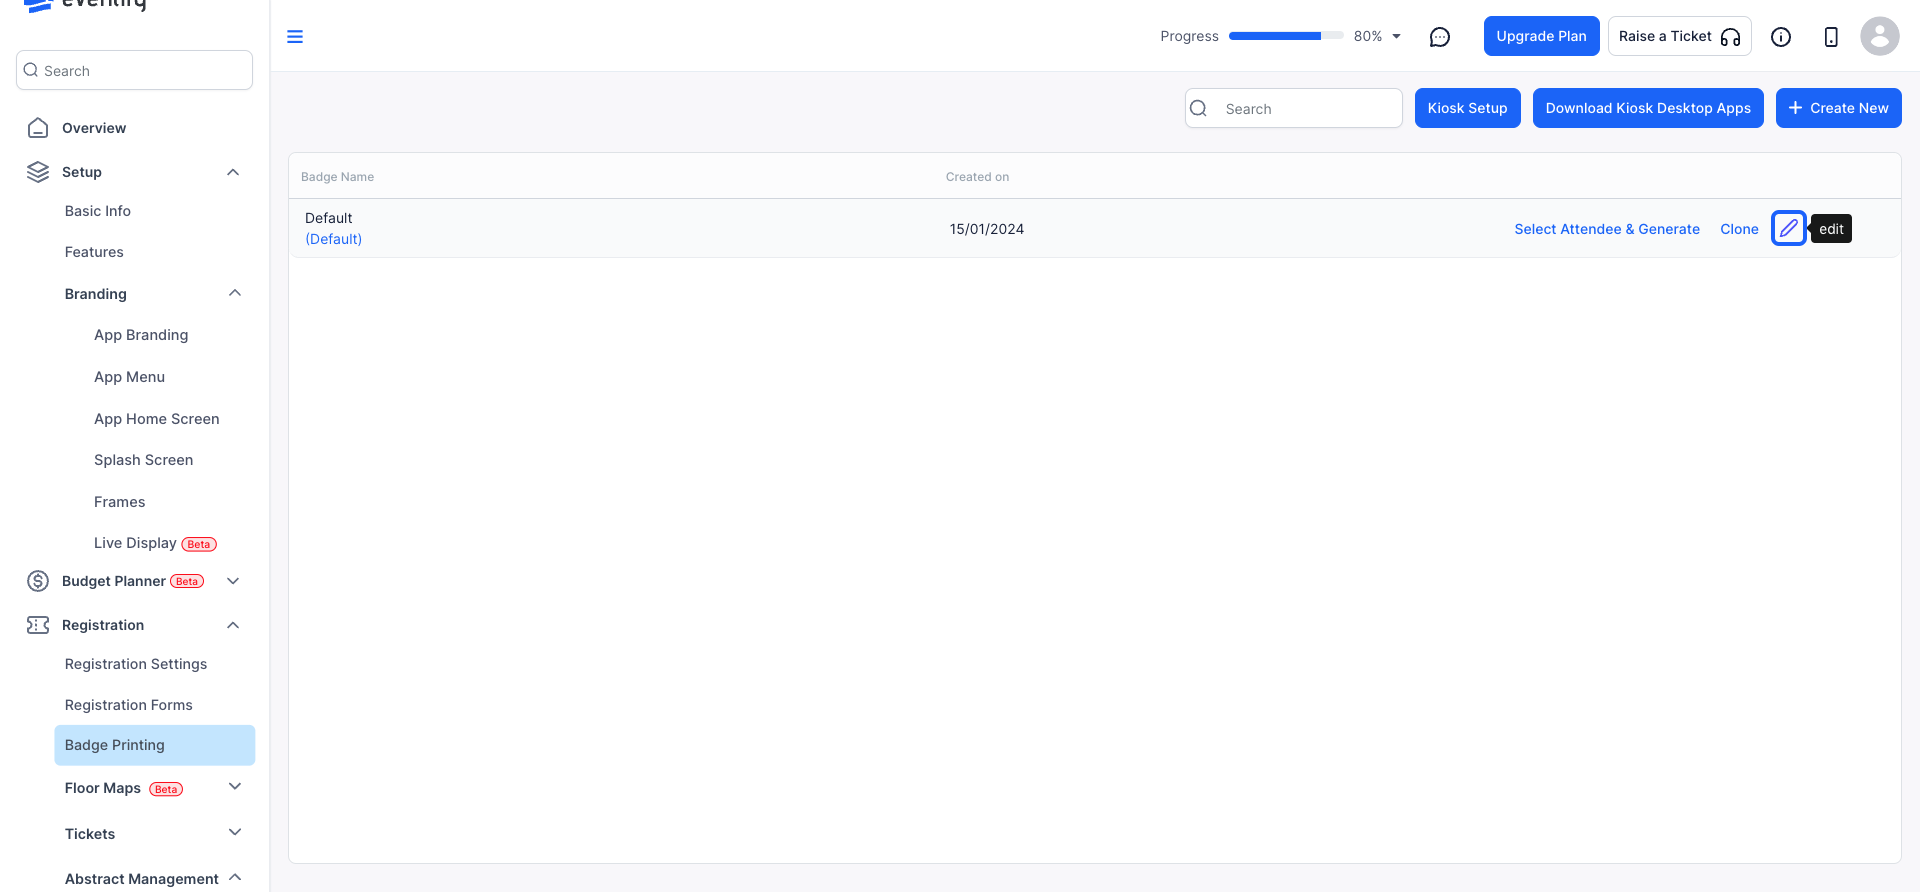Go to Features page
The height and width of the screenshot is (892, 1920).
tap(94, 252)
